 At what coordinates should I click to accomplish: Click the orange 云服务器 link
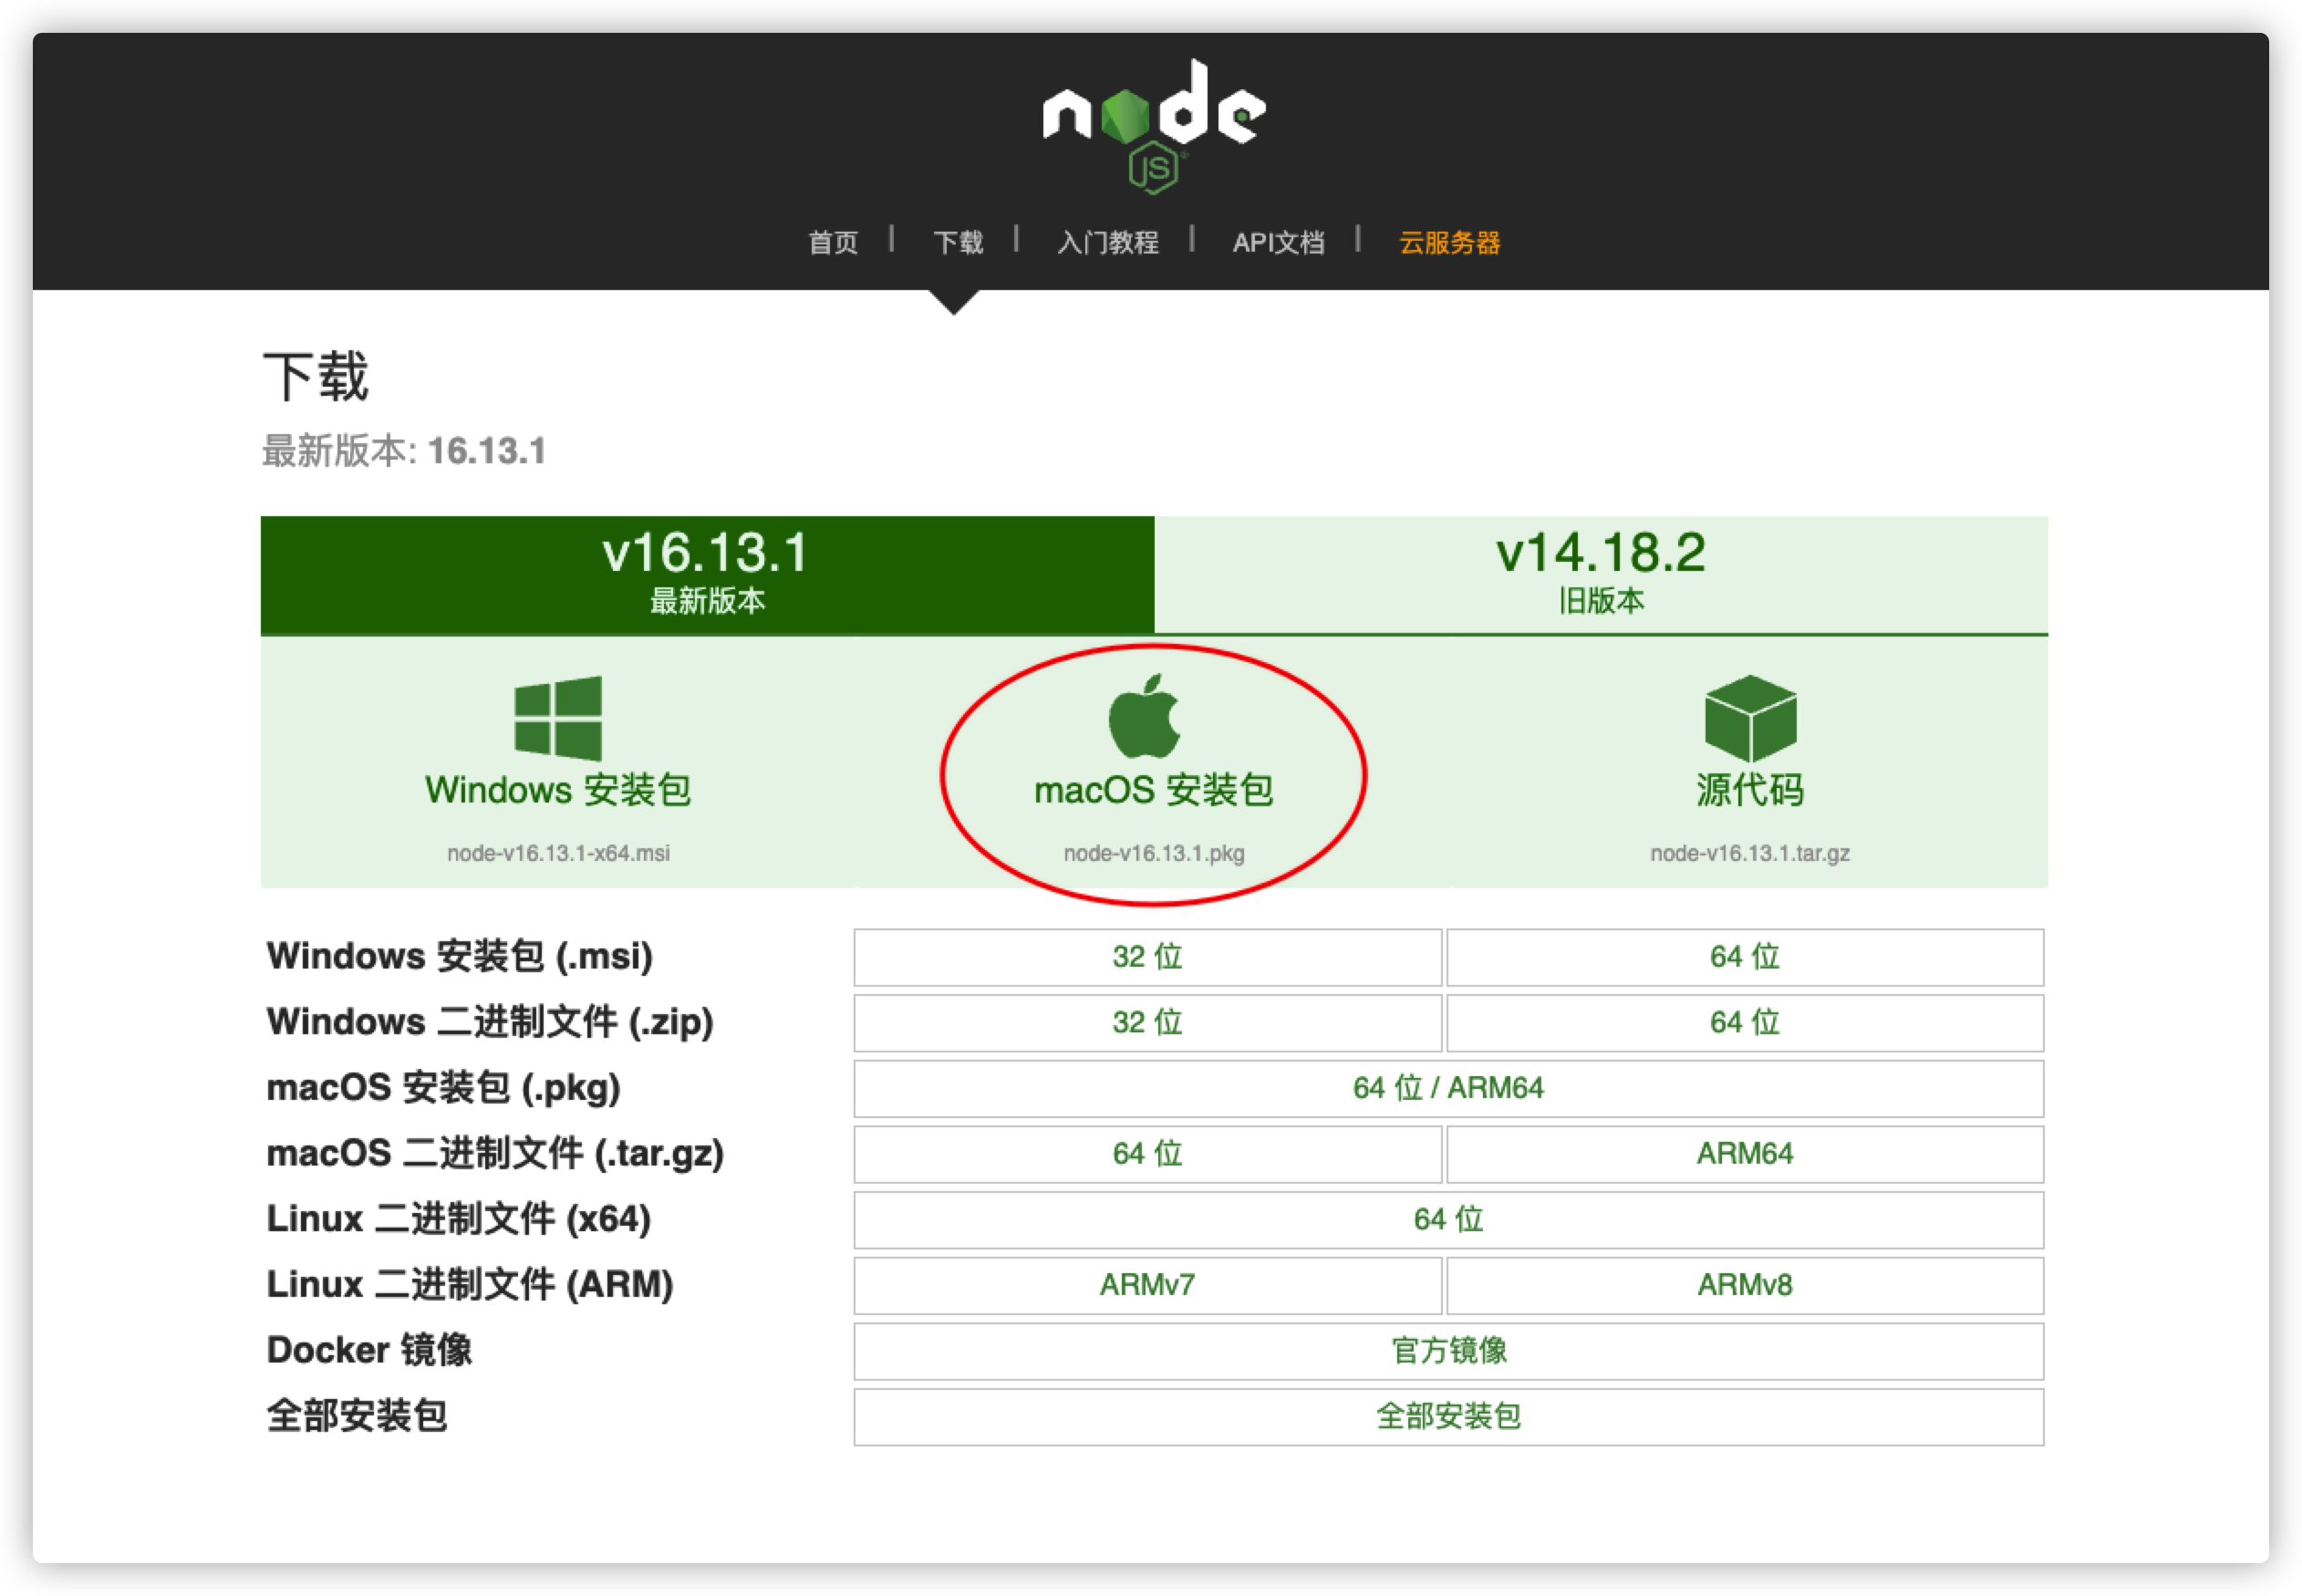[x=1449, y=242]
